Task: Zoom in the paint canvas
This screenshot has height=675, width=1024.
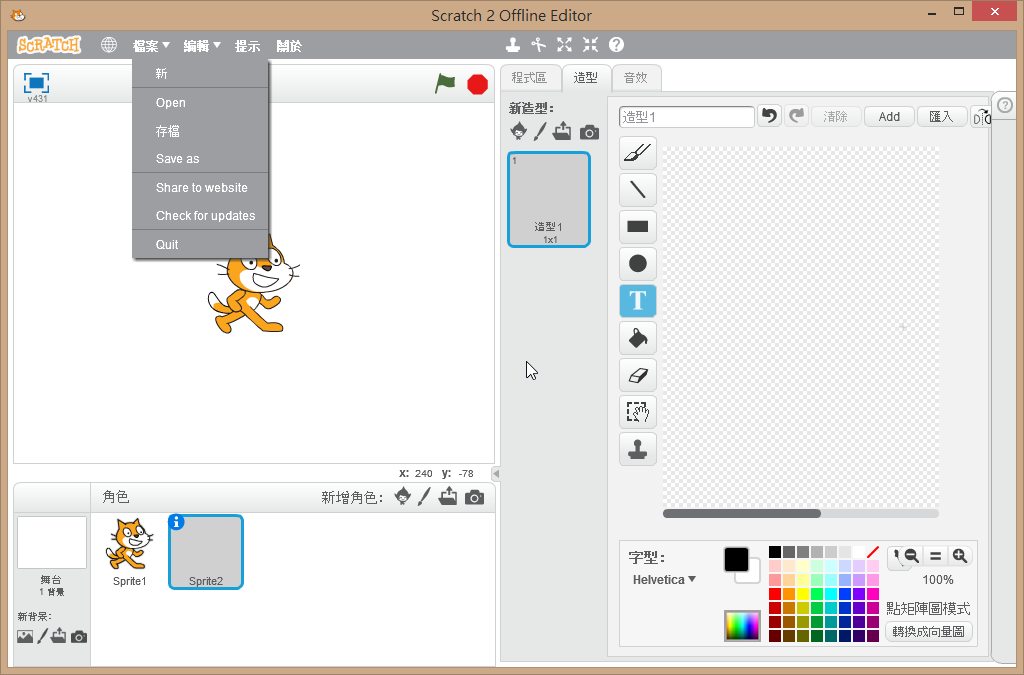Action: [x=959, y=556]
